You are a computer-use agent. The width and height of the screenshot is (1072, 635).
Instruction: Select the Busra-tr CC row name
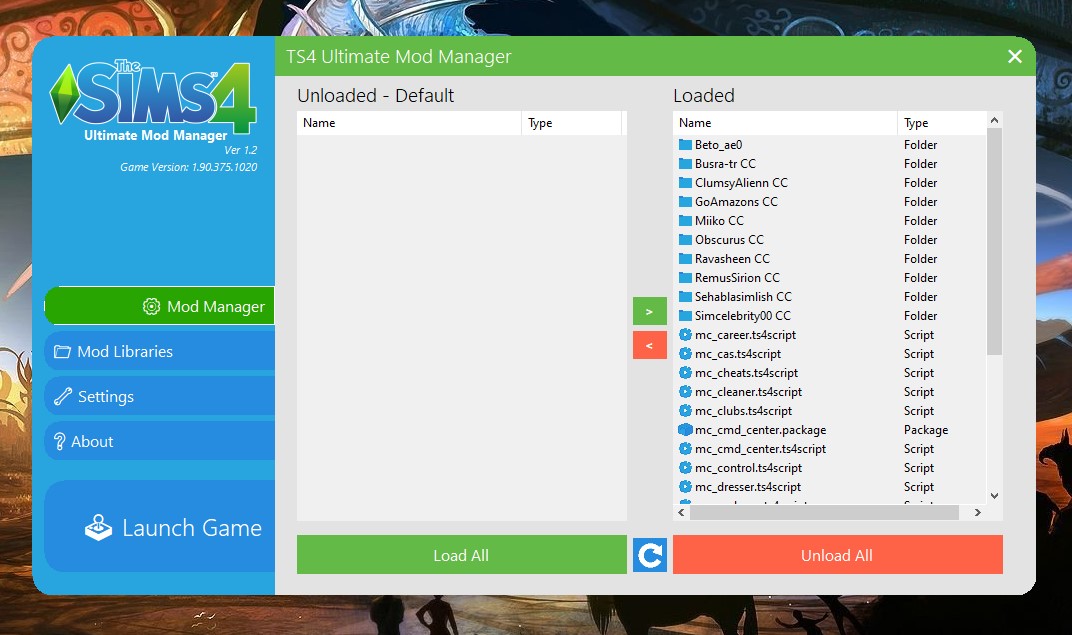(725, 164)
